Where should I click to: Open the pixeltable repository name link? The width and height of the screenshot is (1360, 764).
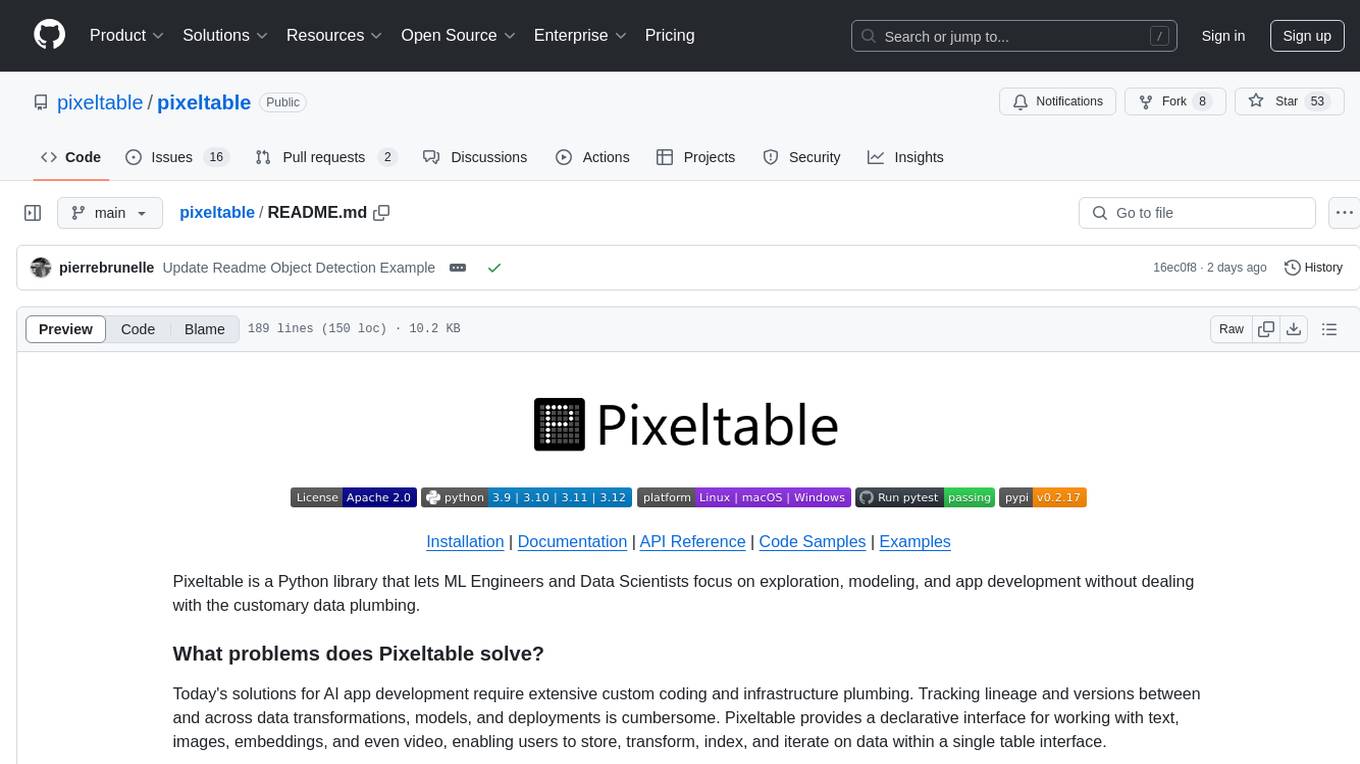point(204,102)
